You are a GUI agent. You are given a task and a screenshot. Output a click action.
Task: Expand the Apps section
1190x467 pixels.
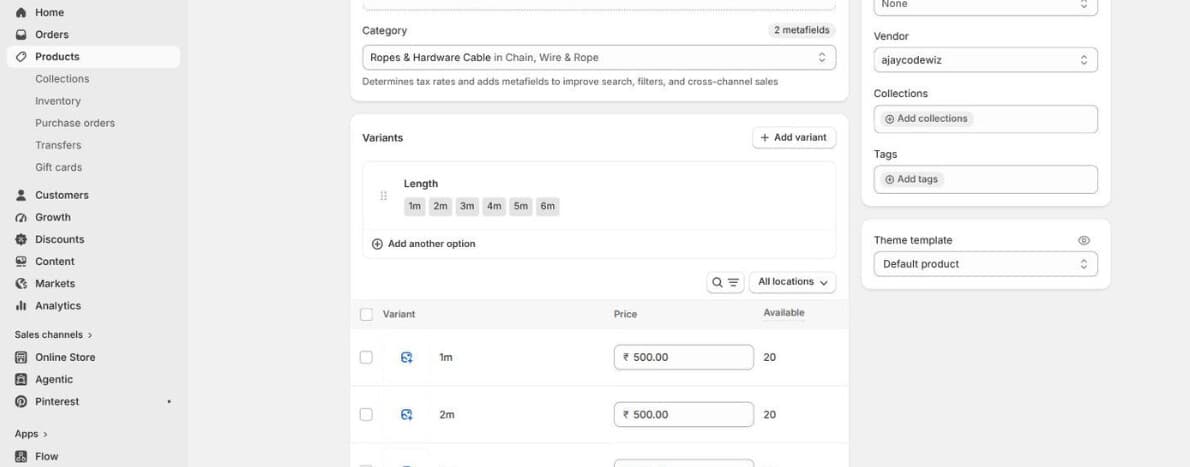pyautogui.click(x=31, y=434)
